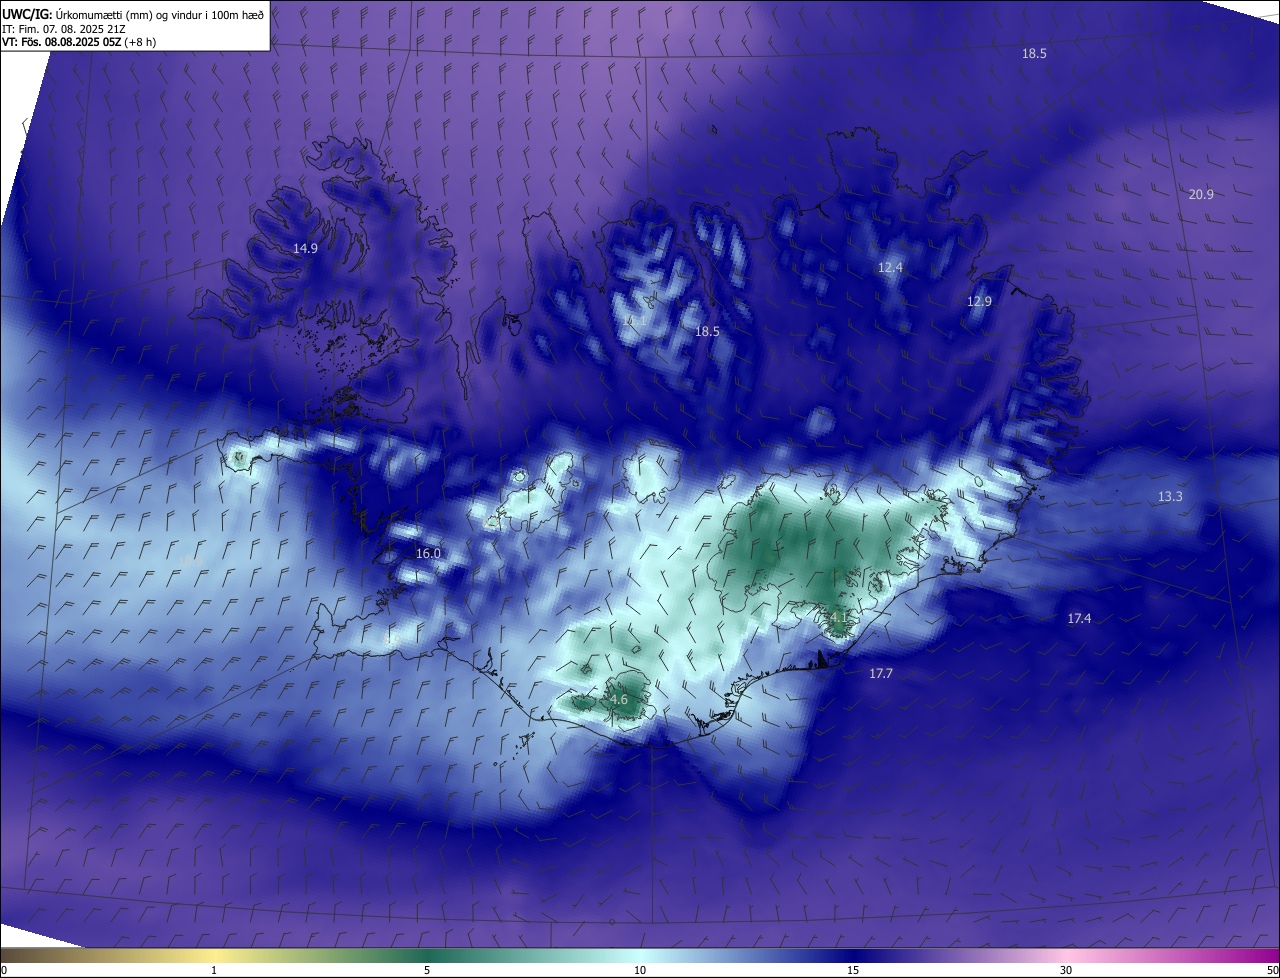Viewport: 1280px width, 978px height.
Task: Click the dark green segment of the color bar
Action: click(x=427, y=955)
